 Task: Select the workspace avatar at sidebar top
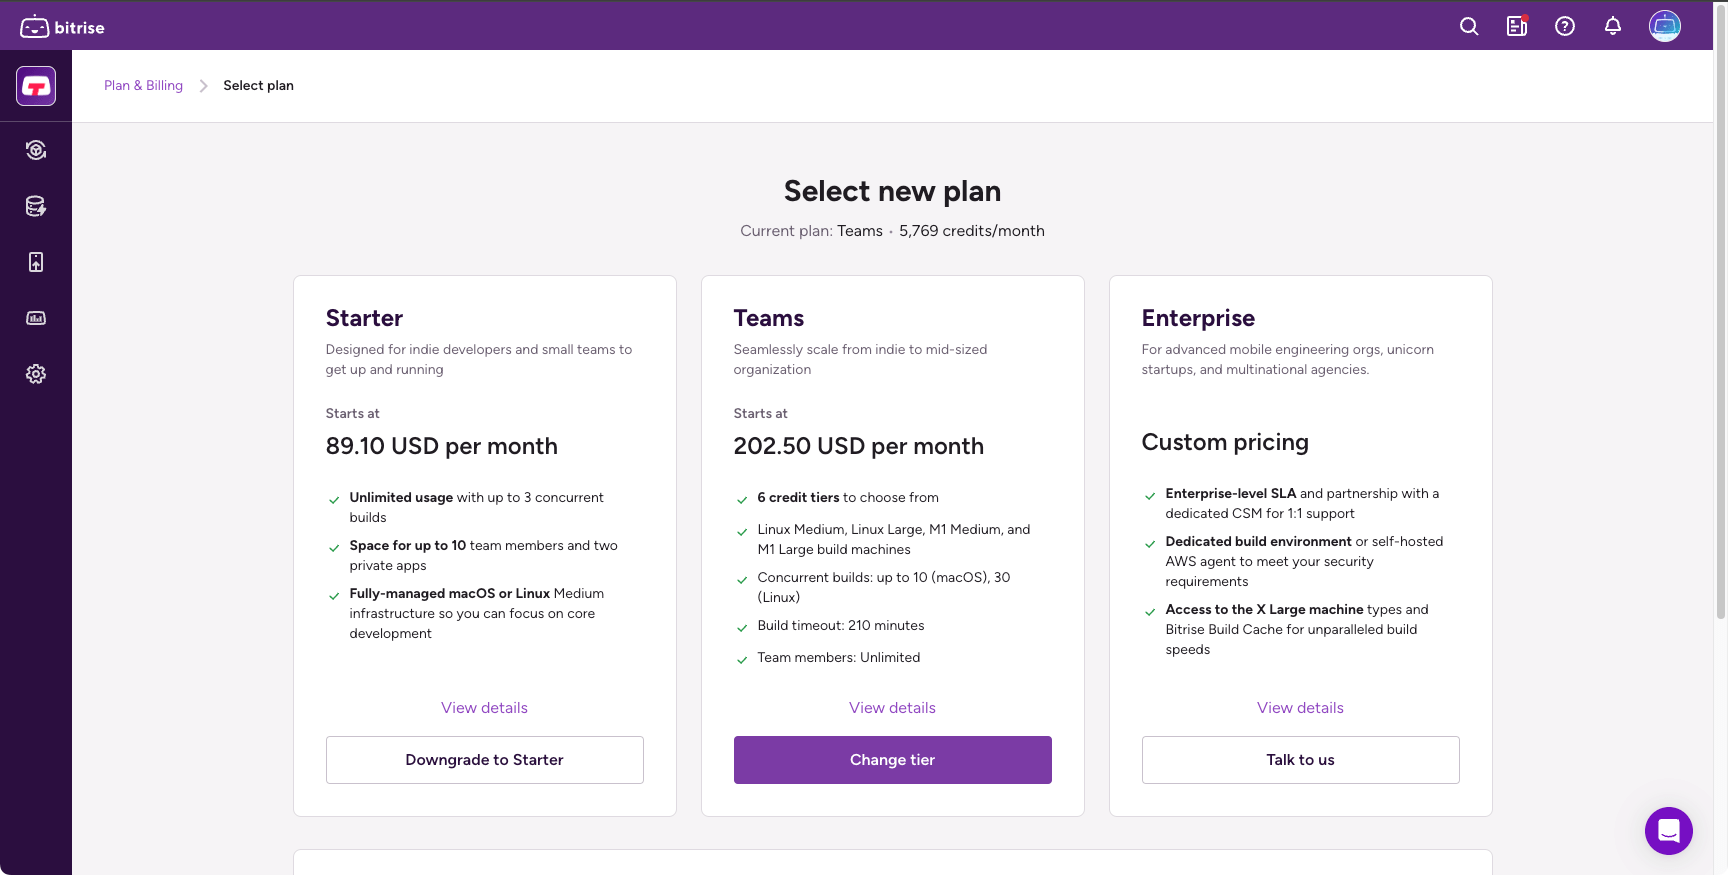pos(36,86)
